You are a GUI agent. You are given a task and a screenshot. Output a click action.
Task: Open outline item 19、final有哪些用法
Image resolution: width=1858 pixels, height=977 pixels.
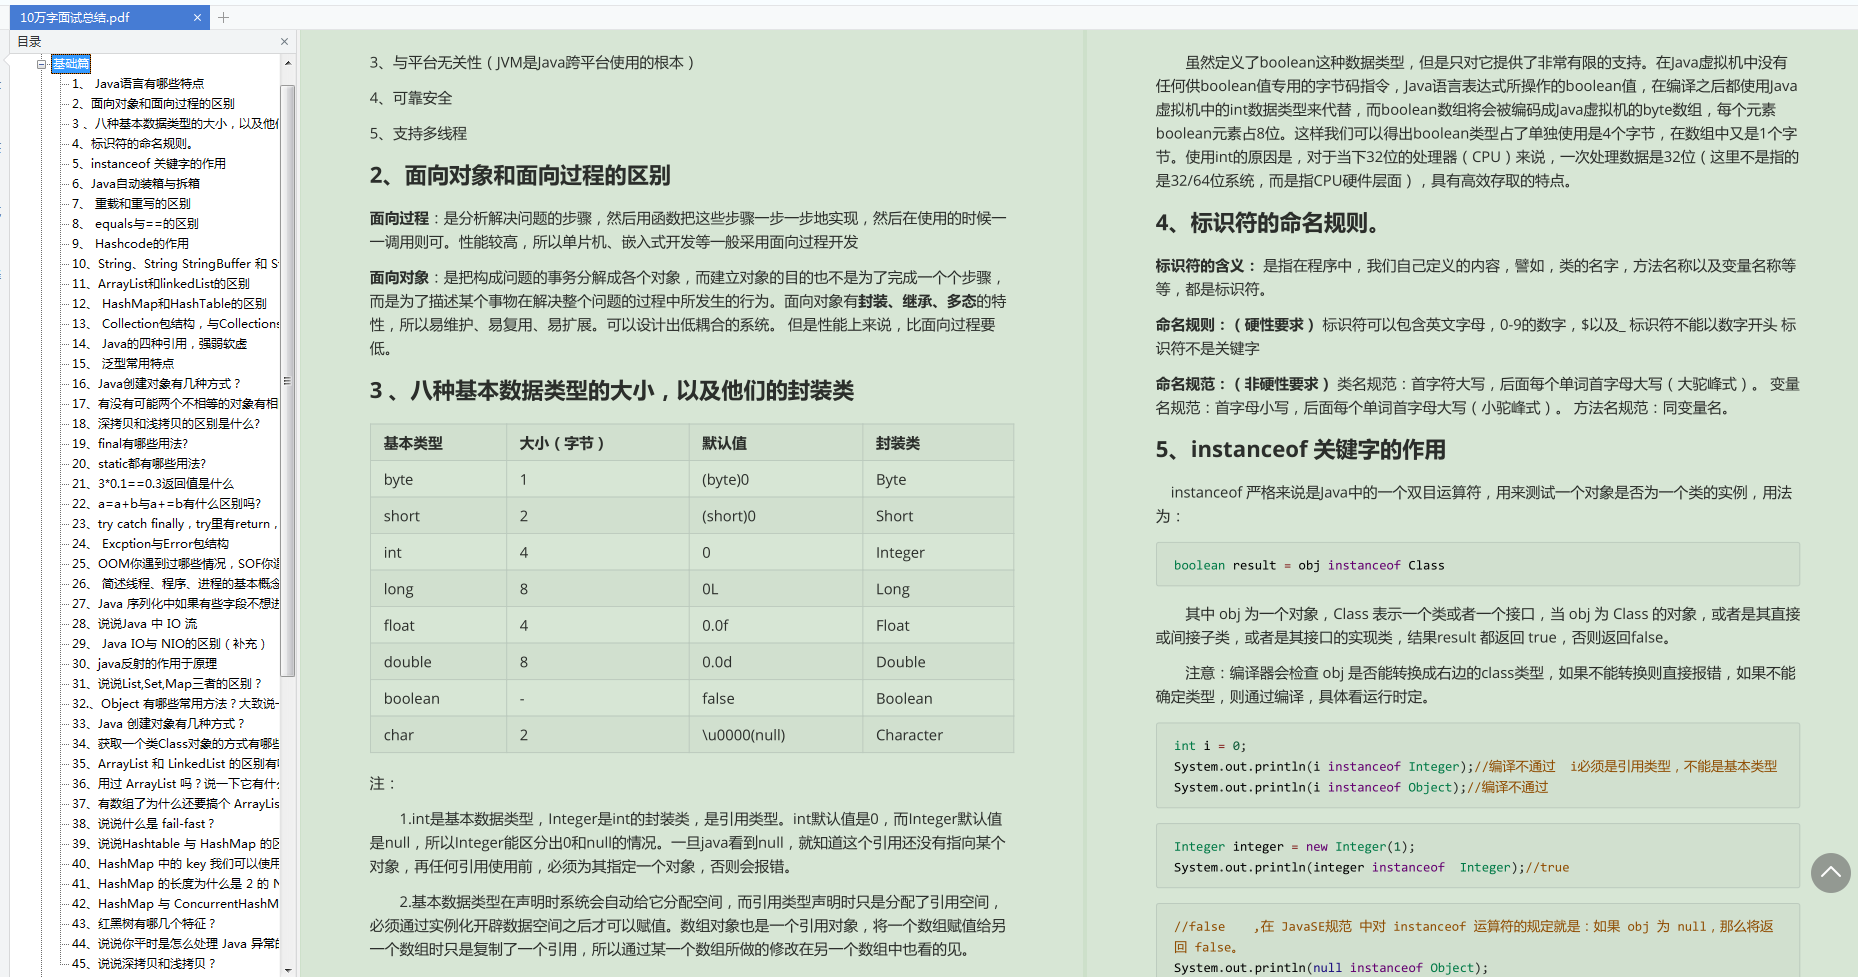point(130,444)
